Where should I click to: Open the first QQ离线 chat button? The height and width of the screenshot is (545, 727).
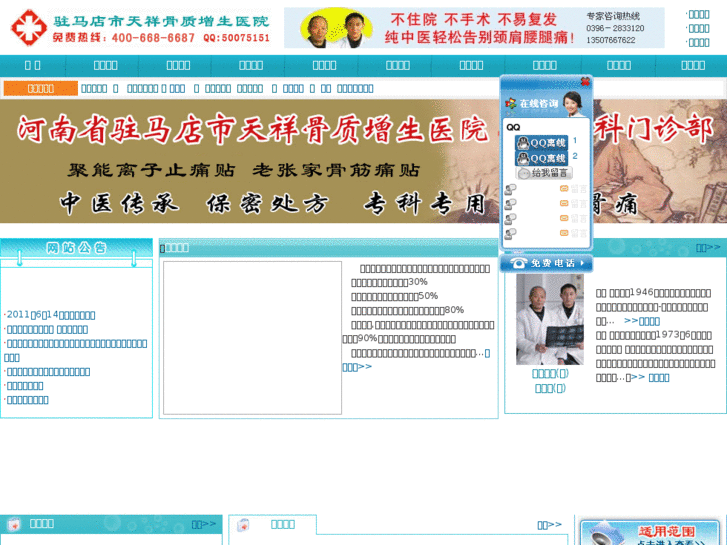[x=541, y=142]
